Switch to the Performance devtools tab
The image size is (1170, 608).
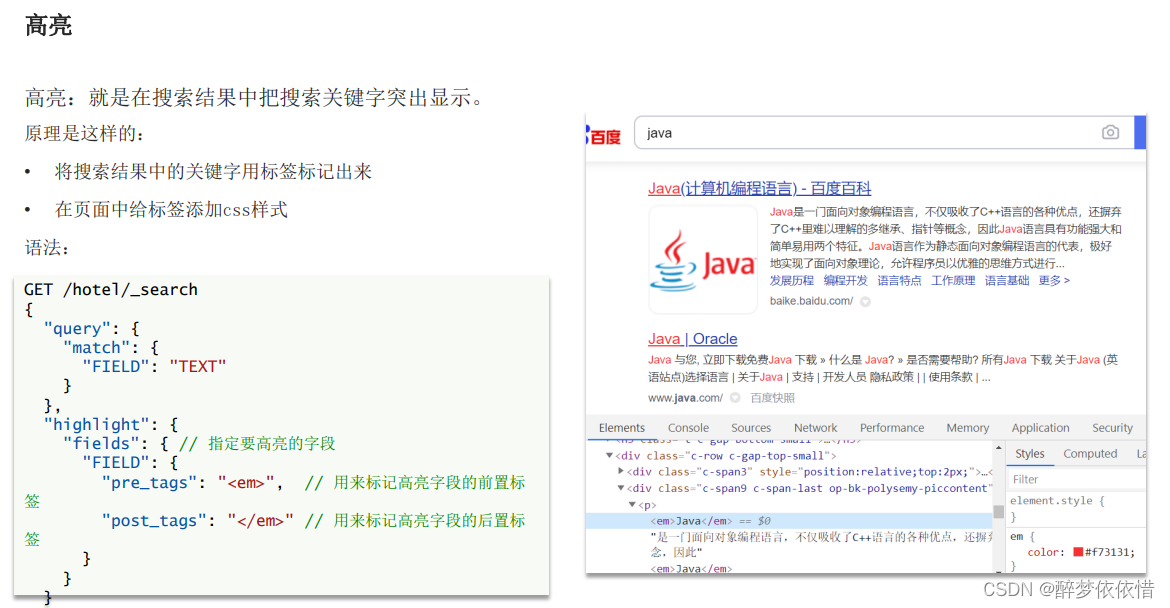pyautogui.click(x=892, y=427)
